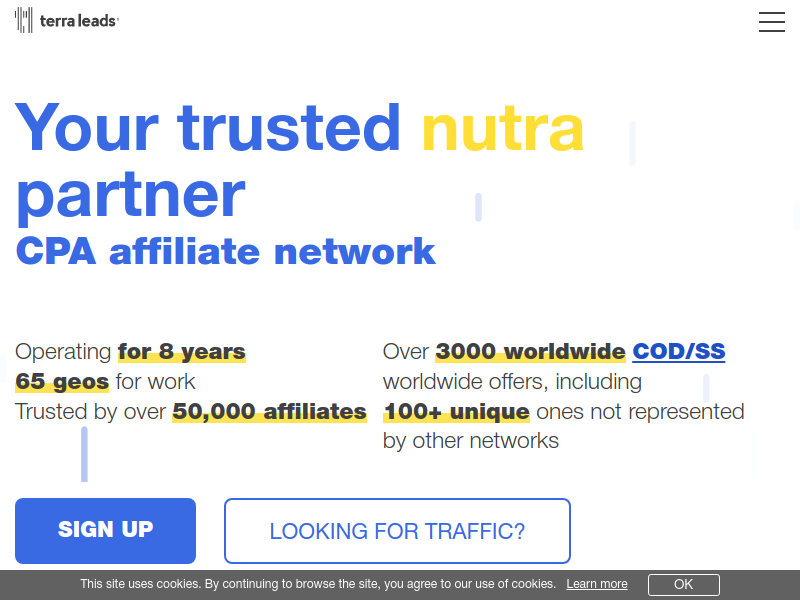This screenshot has width=800, height=600.
Task: Click the SIGN UP button
Action: pyautogui.click(x=106, y=531)
